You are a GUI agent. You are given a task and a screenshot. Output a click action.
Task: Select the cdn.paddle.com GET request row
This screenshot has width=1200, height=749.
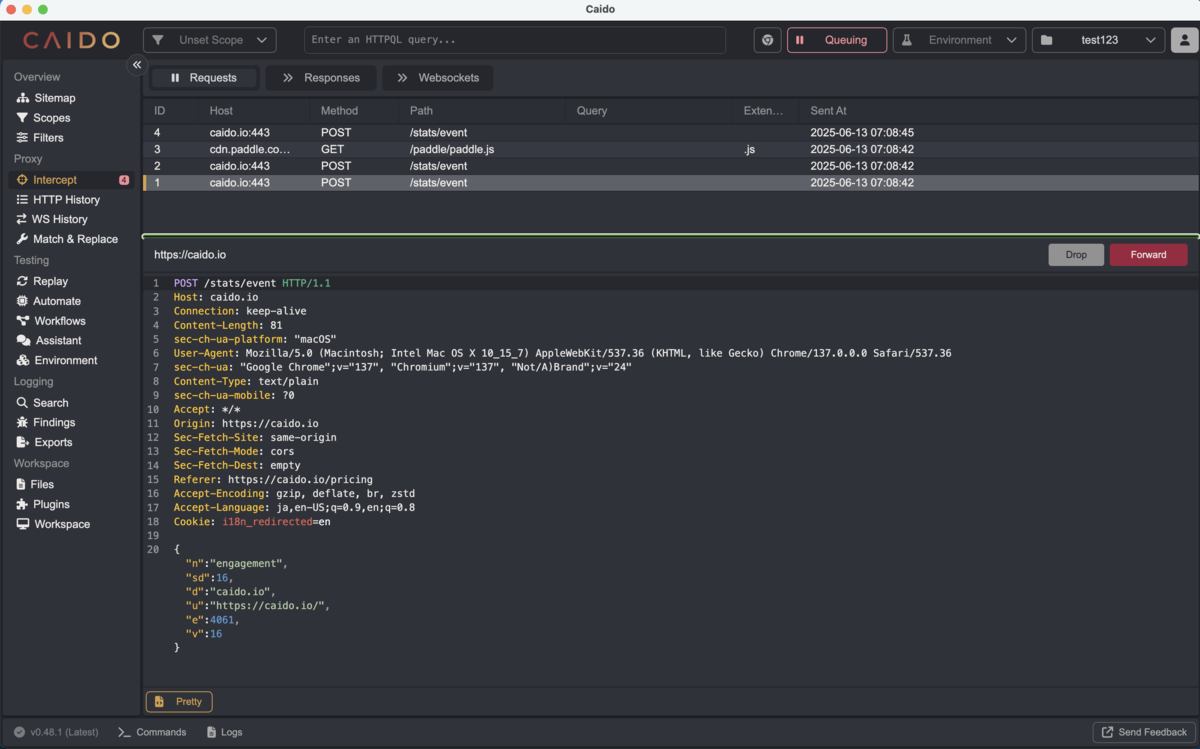pos(670,149)
